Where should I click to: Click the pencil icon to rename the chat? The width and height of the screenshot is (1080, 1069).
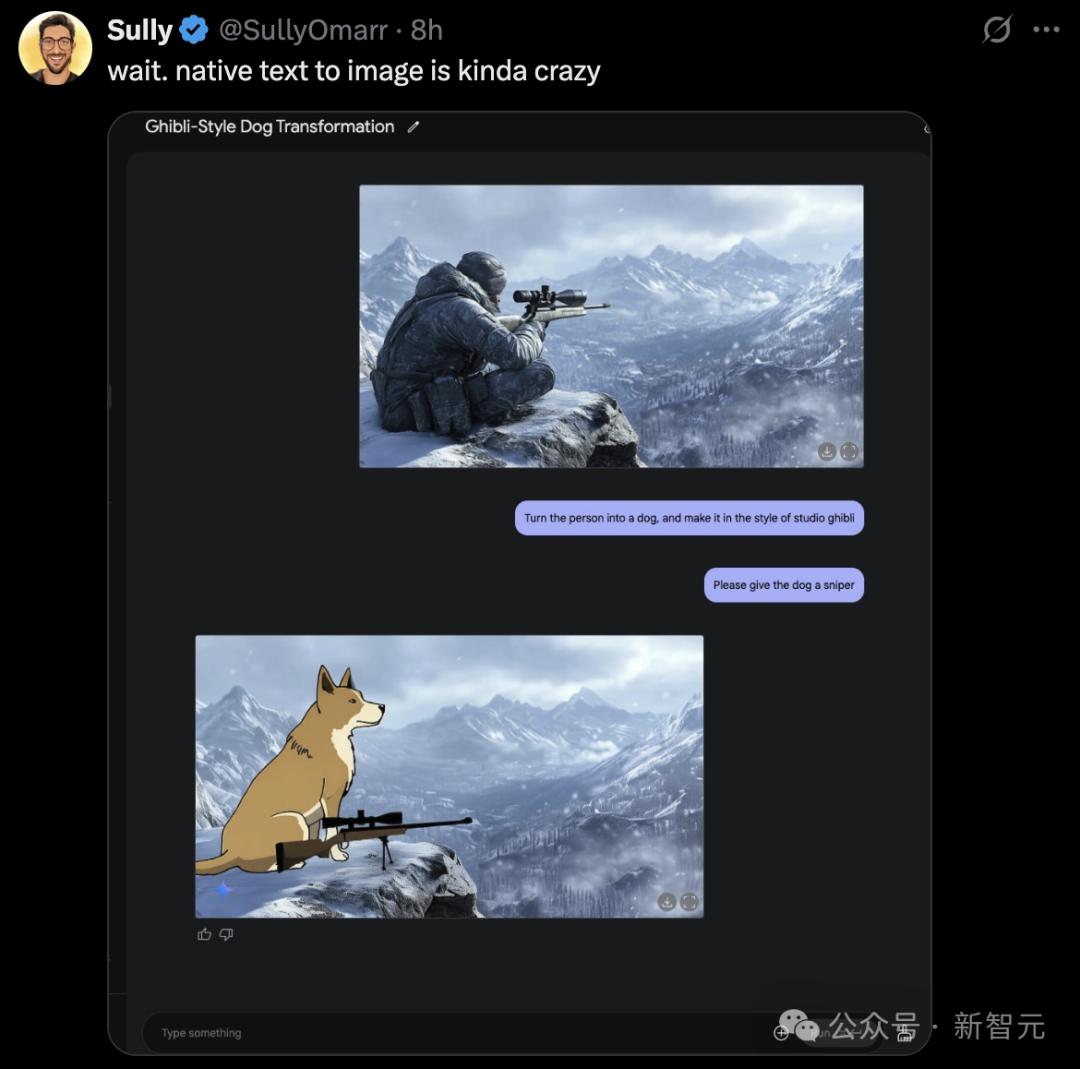coord(414,127)
